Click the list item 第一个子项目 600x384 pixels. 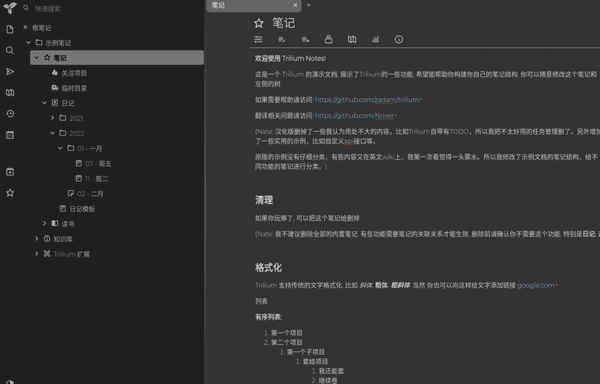point(306,352)
